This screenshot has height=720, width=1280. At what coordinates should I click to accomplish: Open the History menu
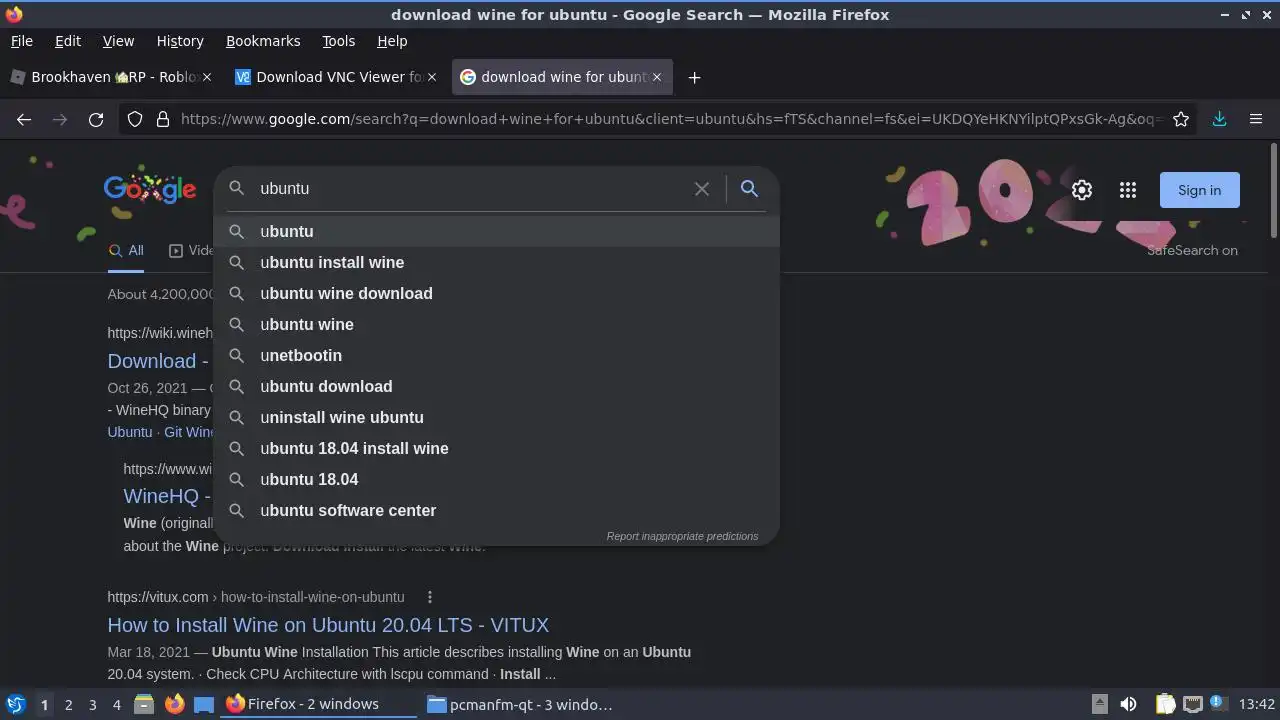[x=180, y=41]
